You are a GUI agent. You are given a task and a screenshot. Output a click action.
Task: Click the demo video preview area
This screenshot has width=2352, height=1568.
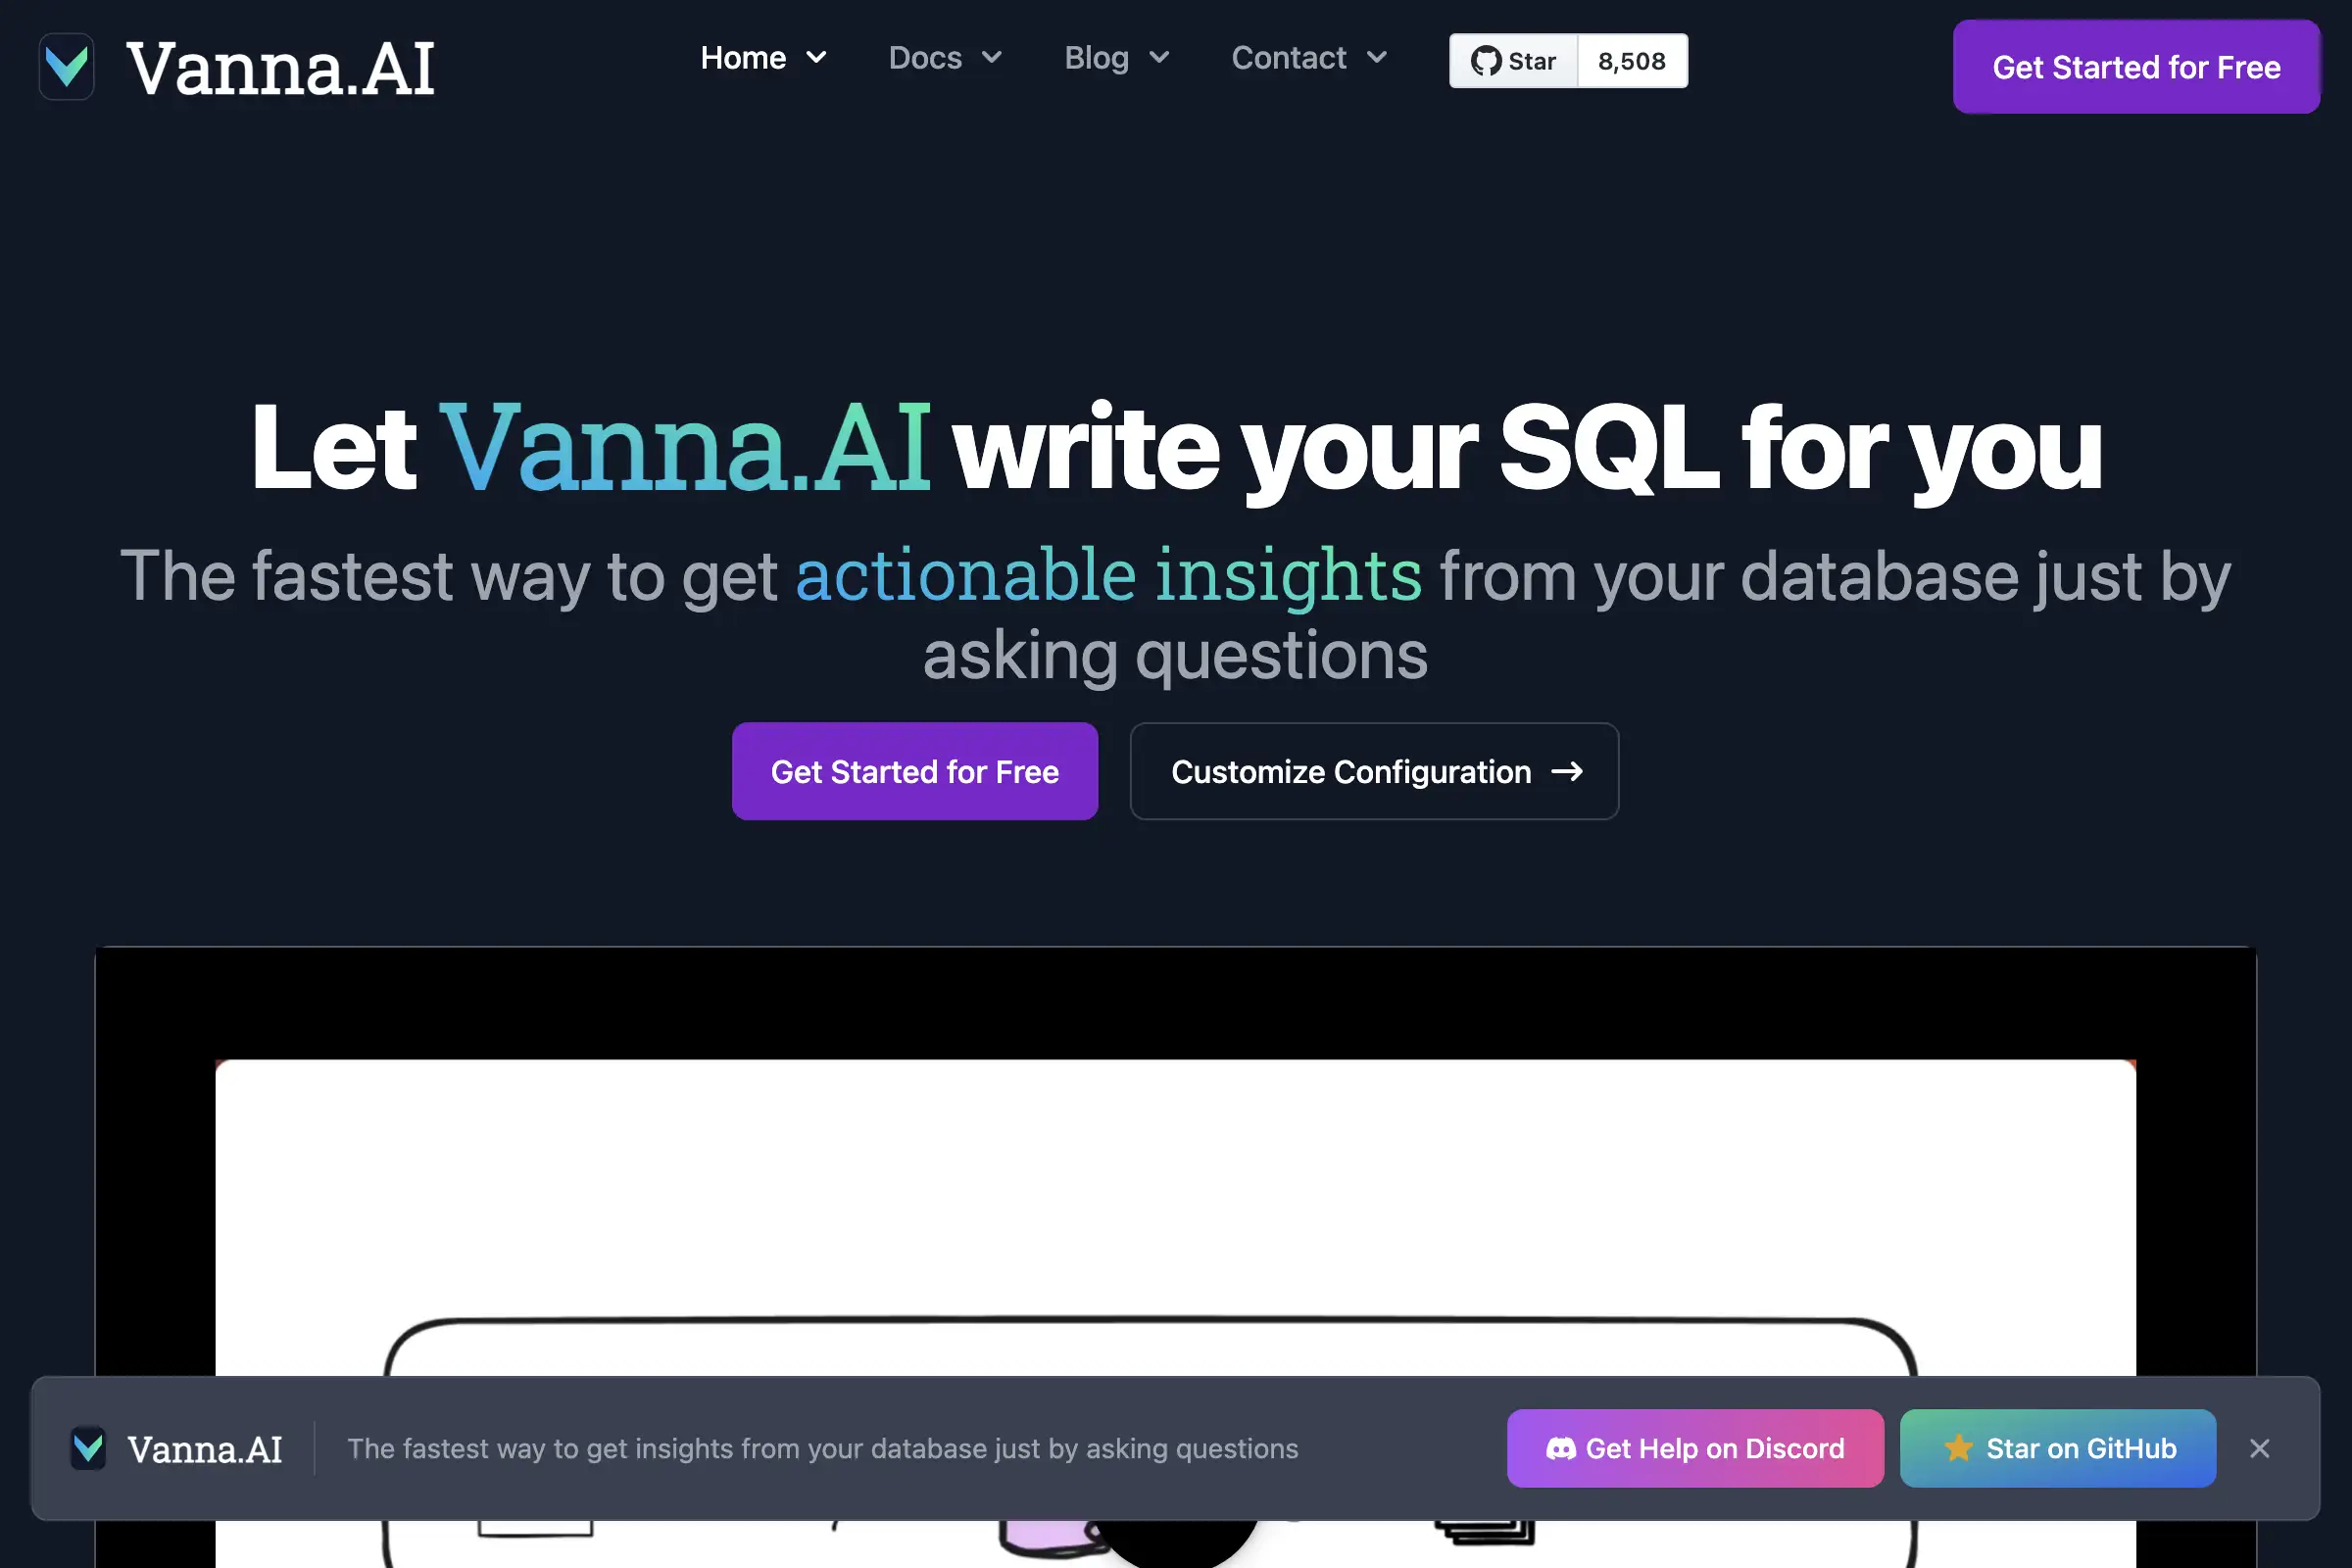point(1175,1200)
